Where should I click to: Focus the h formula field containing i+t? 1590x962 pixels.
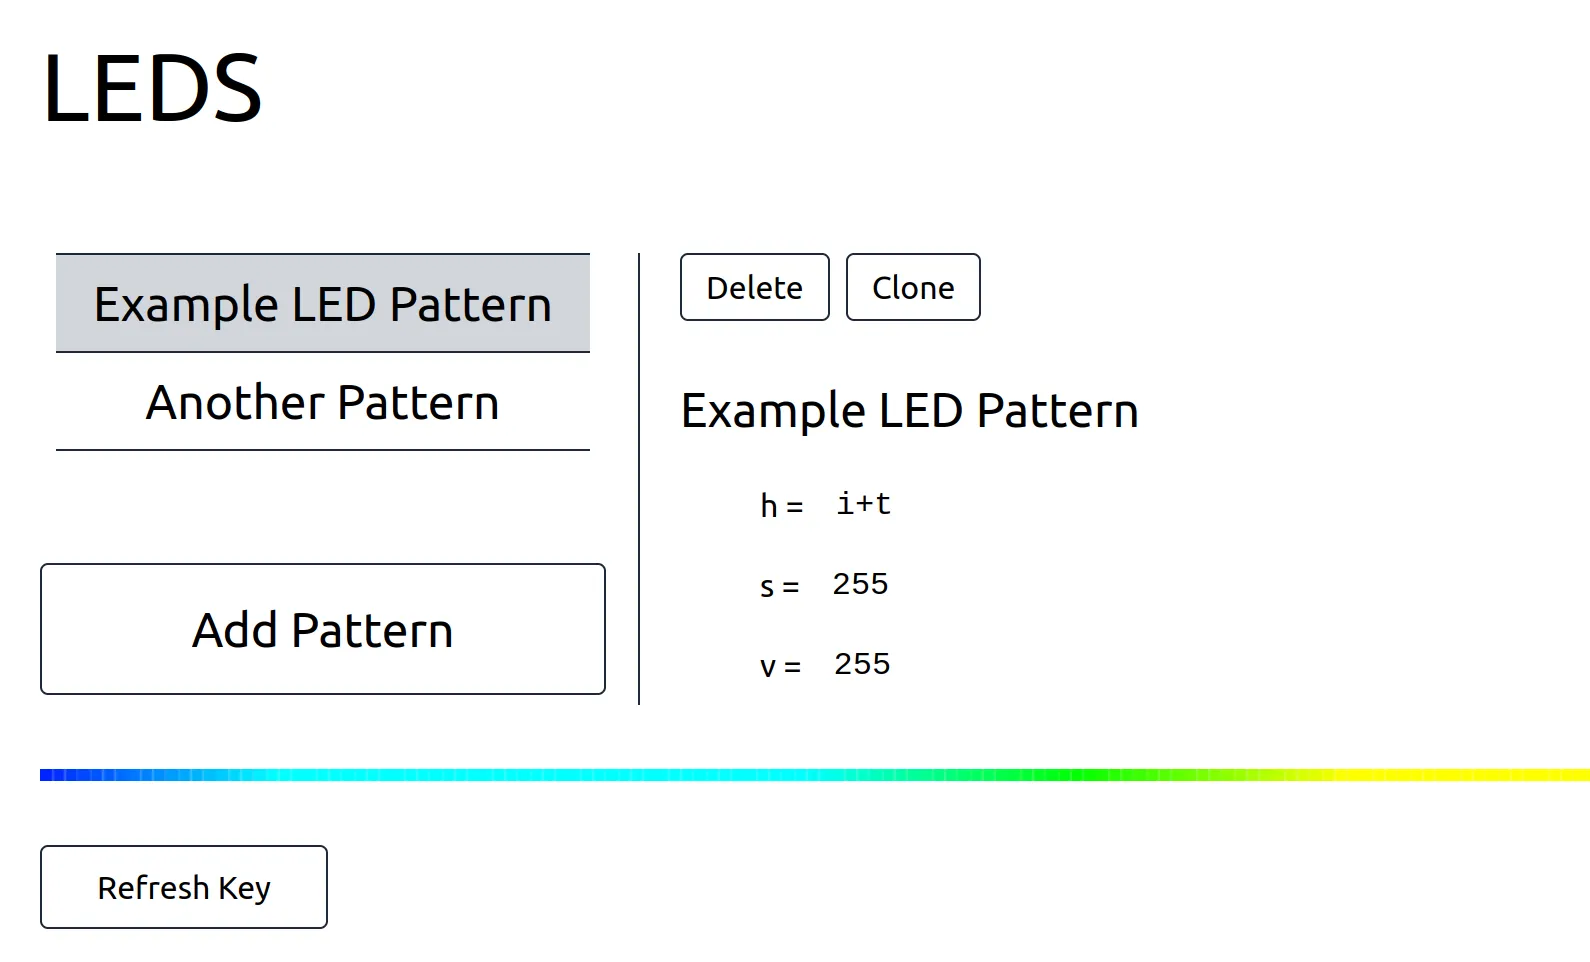point(864,505)
